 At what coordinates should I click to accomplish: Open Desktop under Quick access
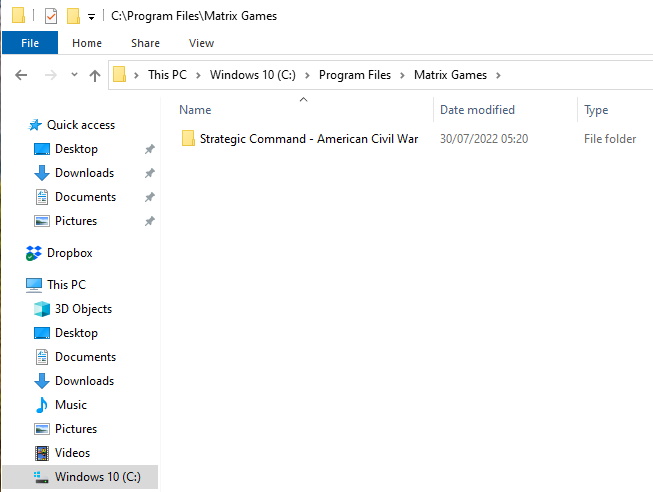pyautogui.click(x=76, y=149)
